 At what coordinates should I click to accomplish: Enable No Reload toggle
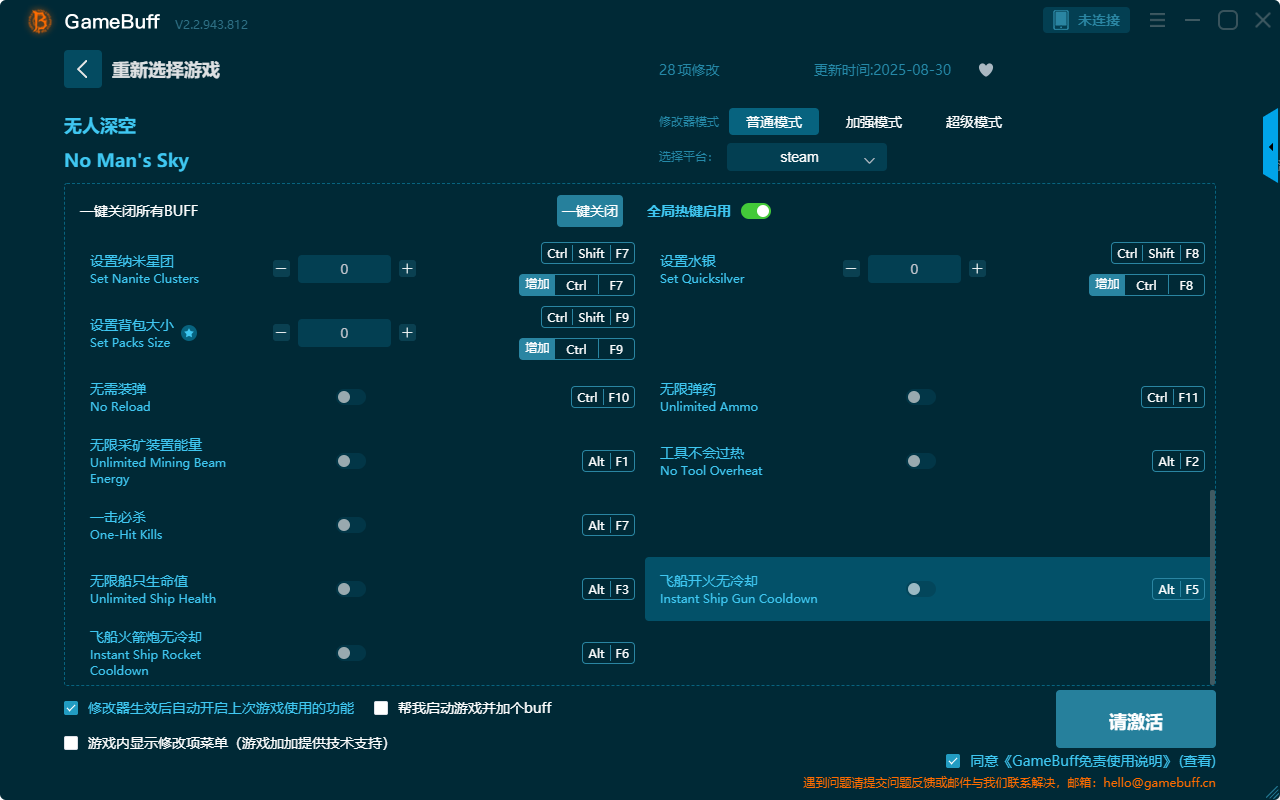pyautogui.click(x=351, y=397)
